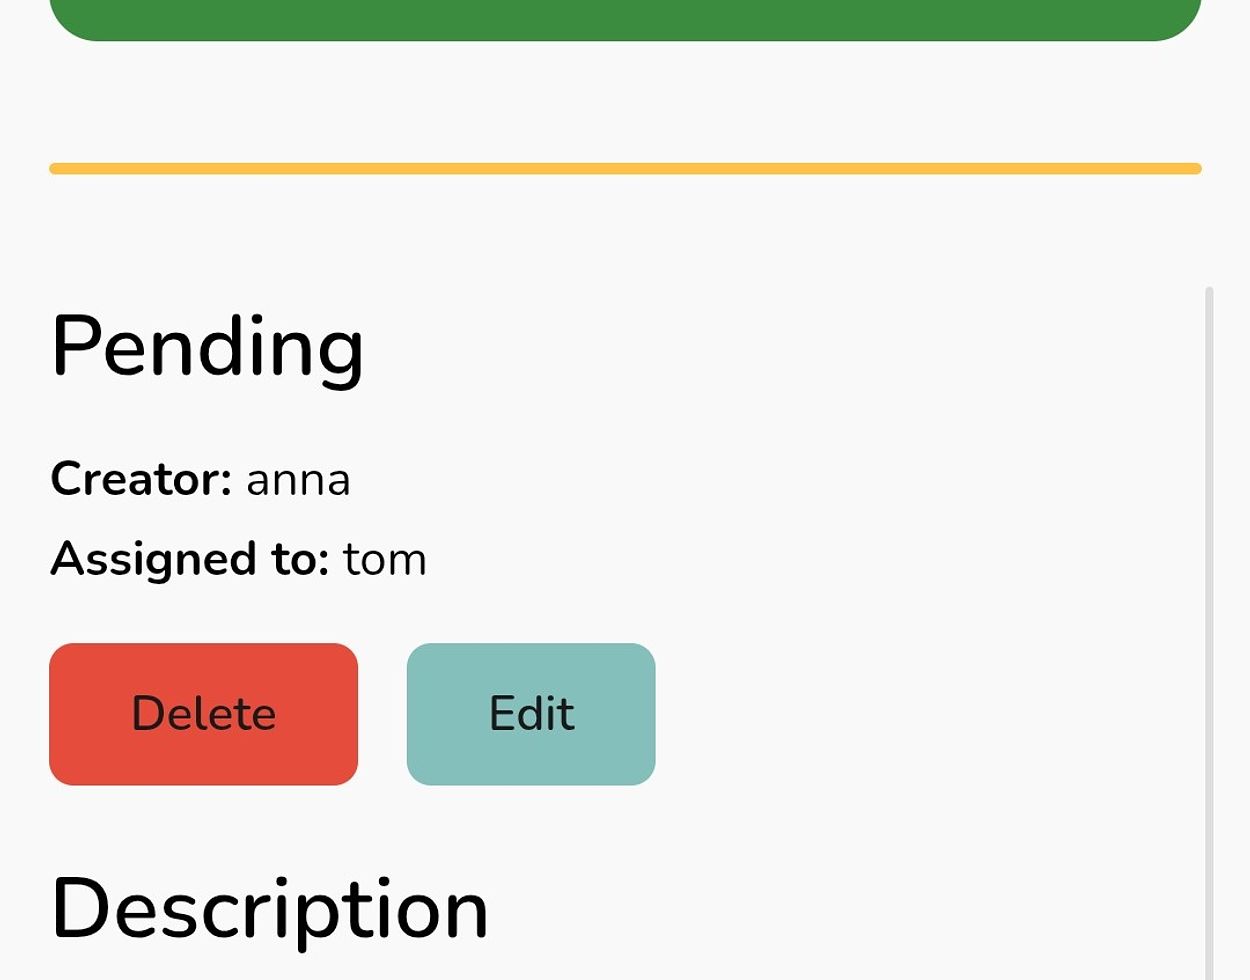The image size is (1250, 980).
Task: Click the Description title text
Action: coord(269,908)
